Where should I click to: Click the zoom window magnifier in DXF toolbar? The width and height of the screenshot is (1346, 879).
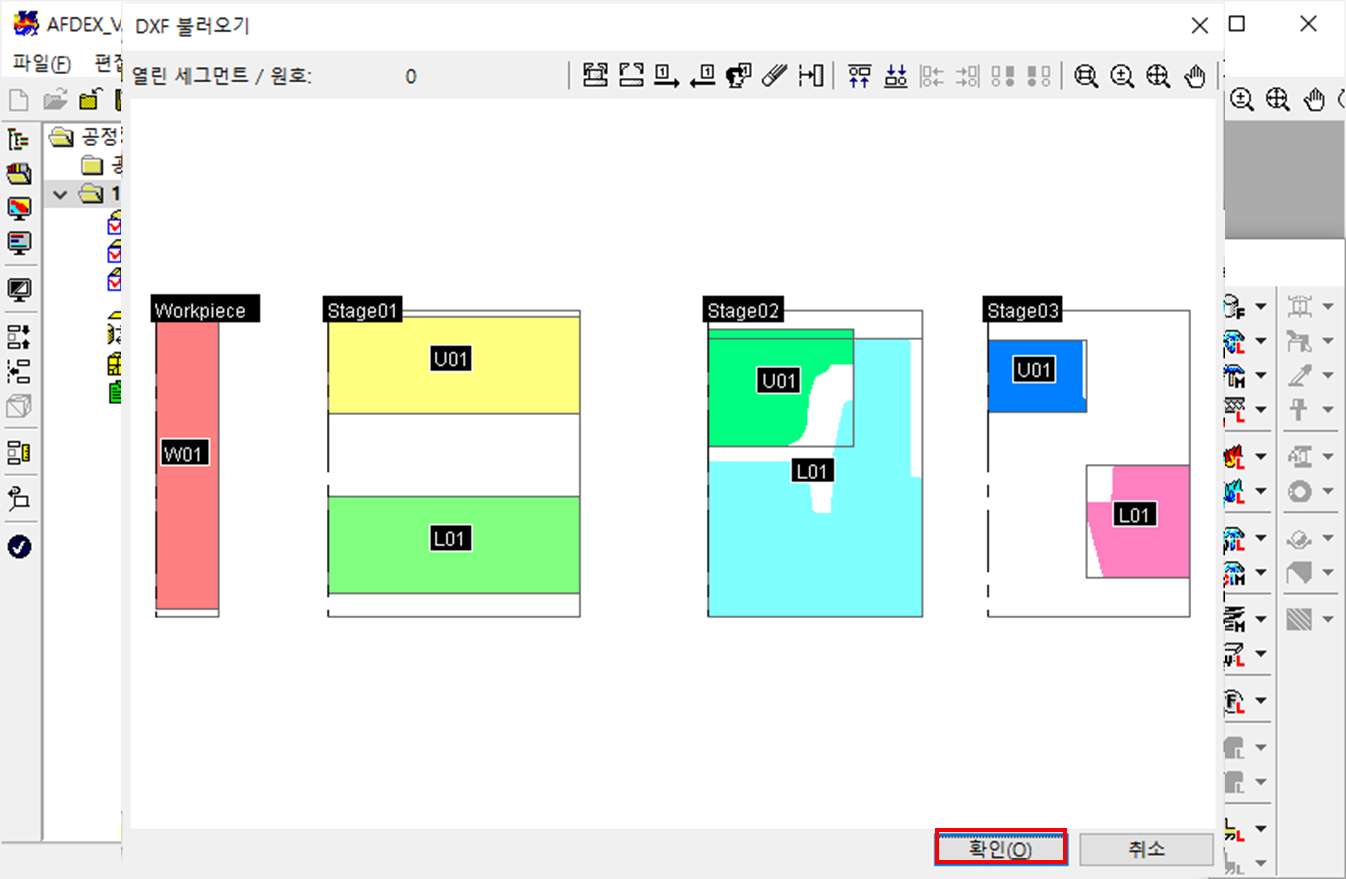[x=1086, y=76]
